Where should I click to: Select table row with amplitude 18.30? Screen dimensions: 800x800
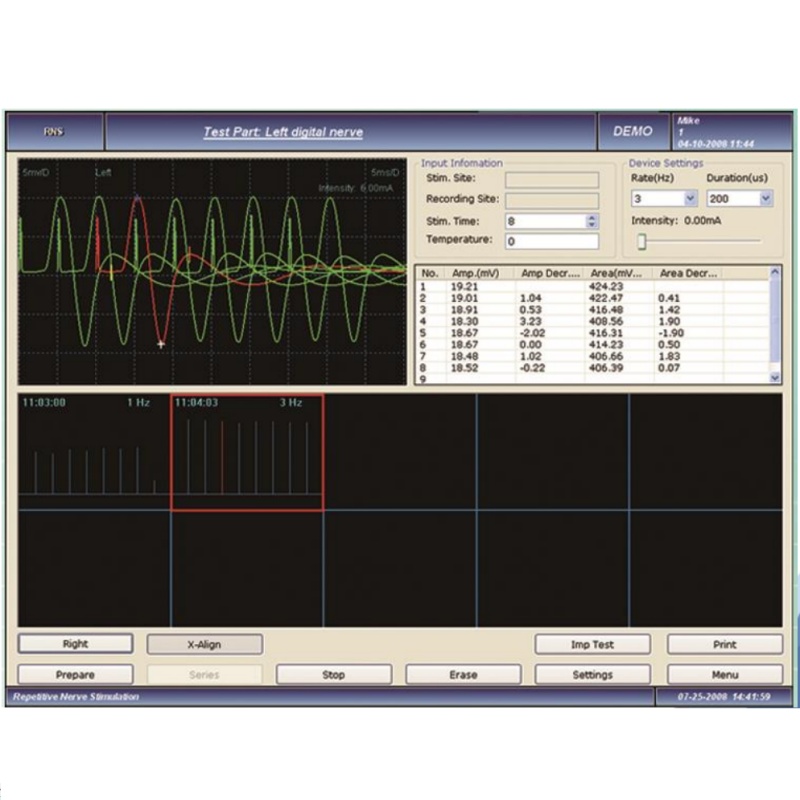592,321
